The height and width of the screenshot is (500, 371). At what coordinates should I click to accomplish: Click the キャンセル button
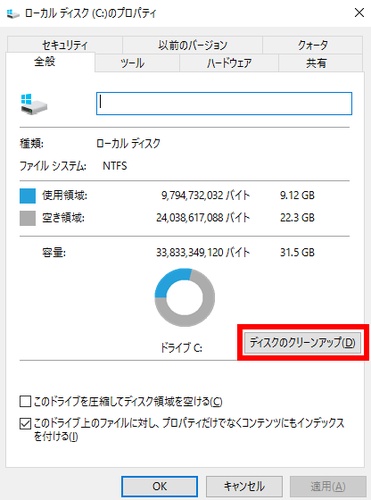click(x=244, y=486)
